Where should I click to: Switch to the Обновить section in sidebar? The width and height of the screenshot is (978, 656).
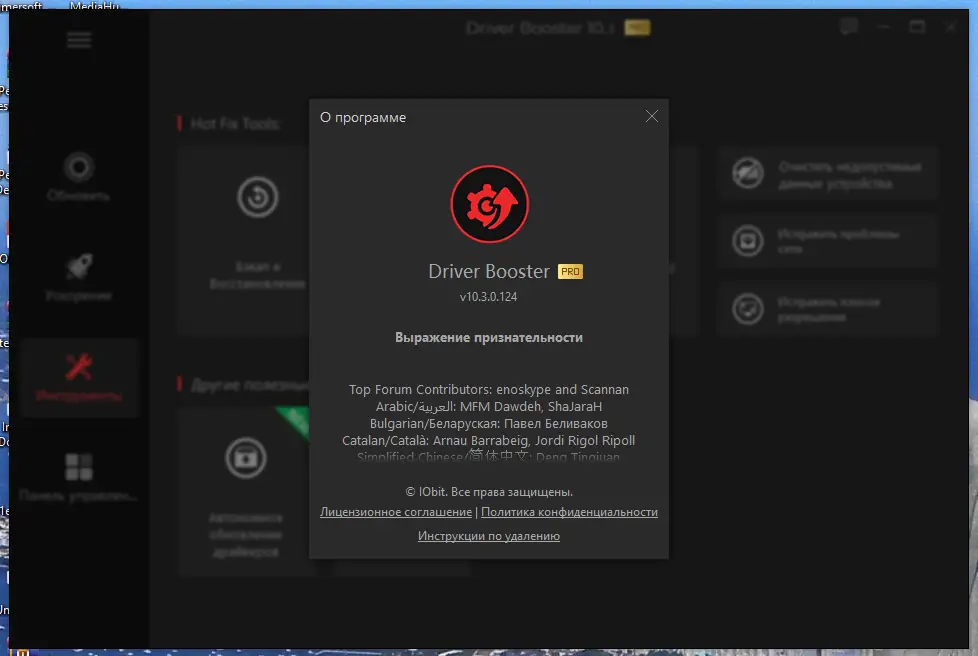tap(78, 178)
